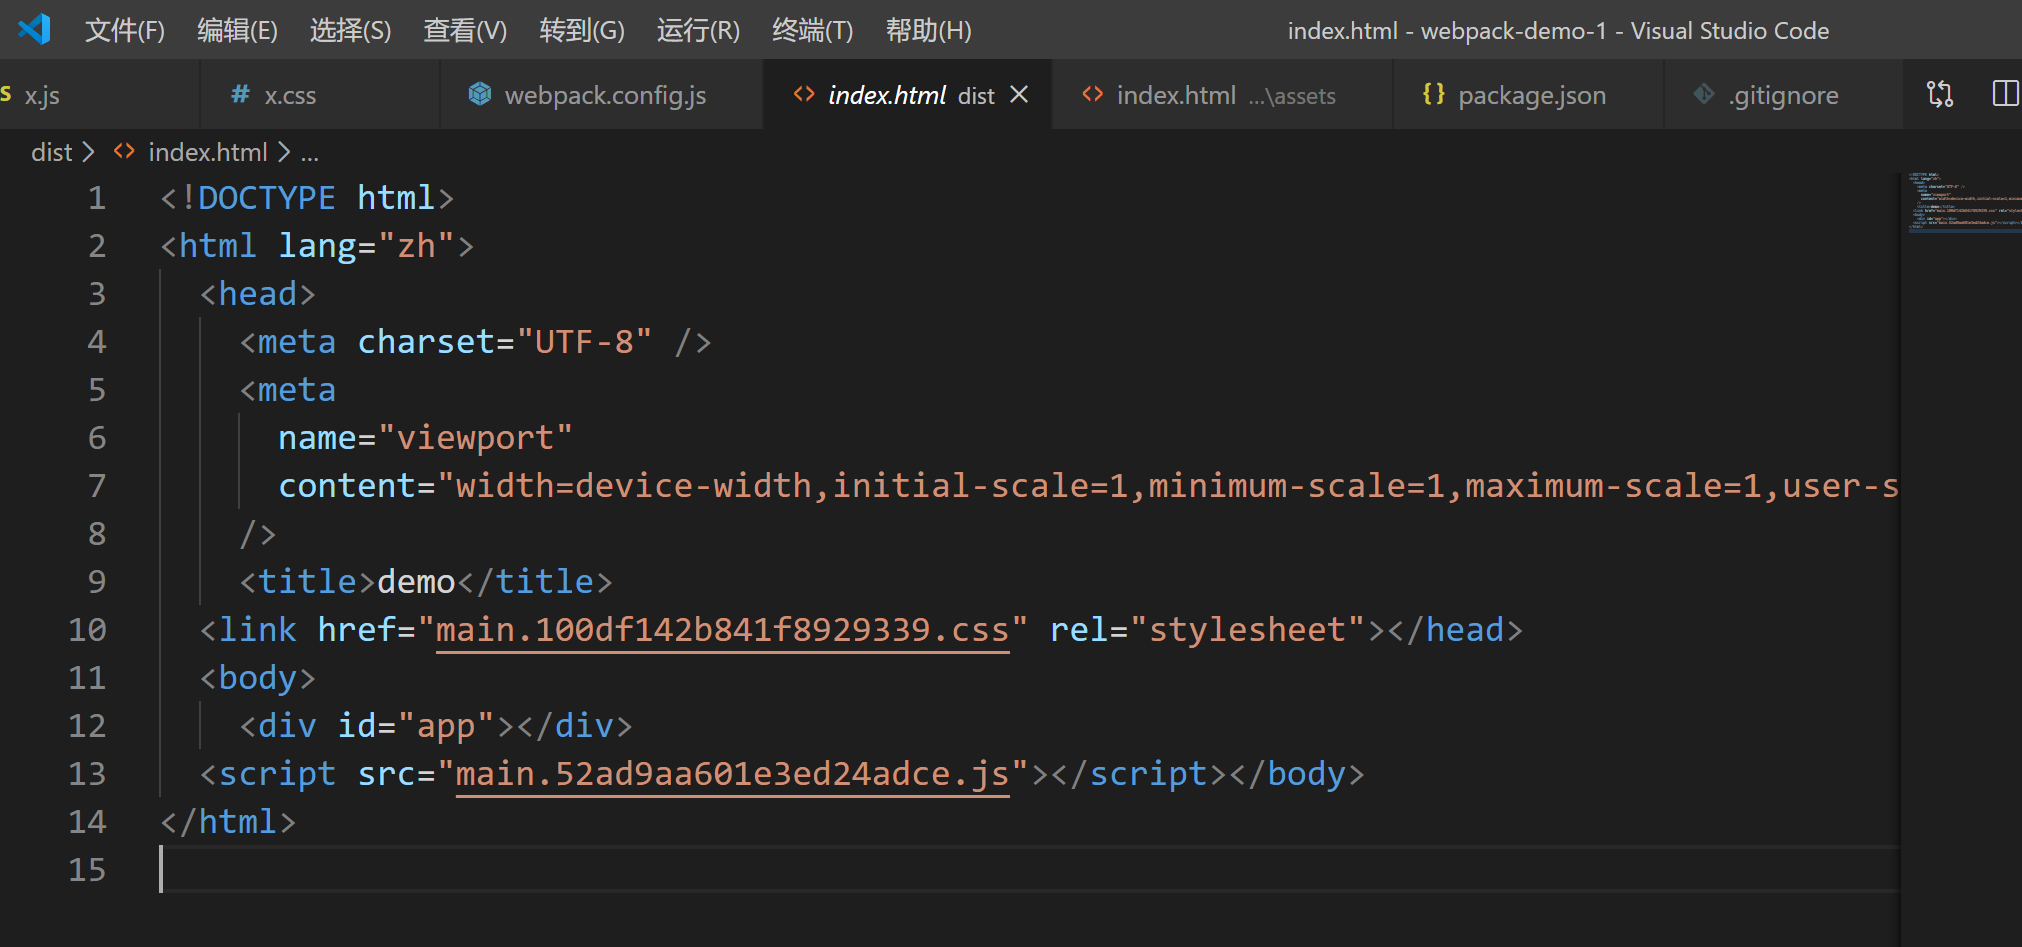Click the x.css hash icon

(x=240, y=94)
